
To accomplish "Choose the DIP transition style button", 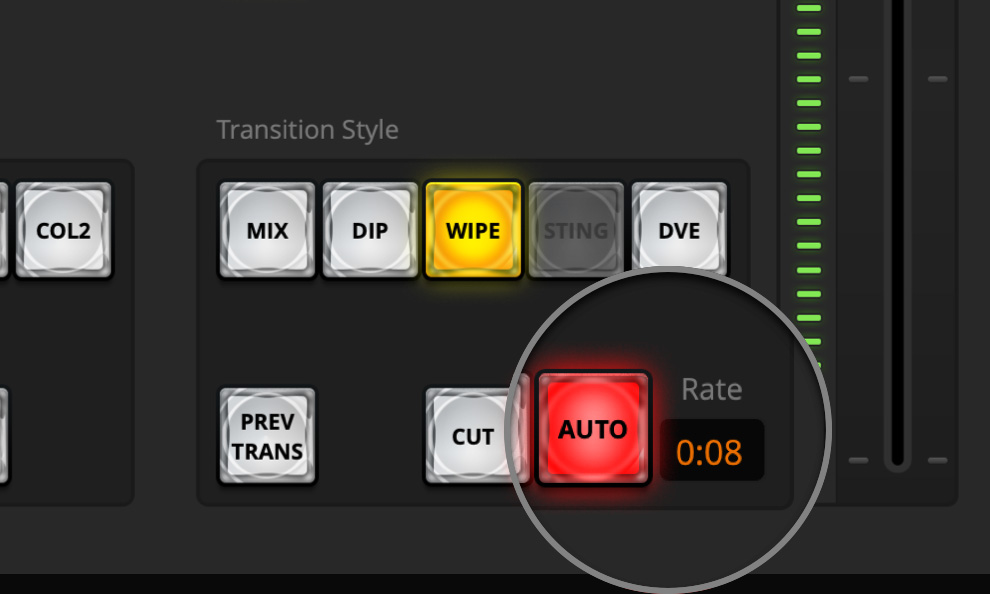I will pos(370,231).
